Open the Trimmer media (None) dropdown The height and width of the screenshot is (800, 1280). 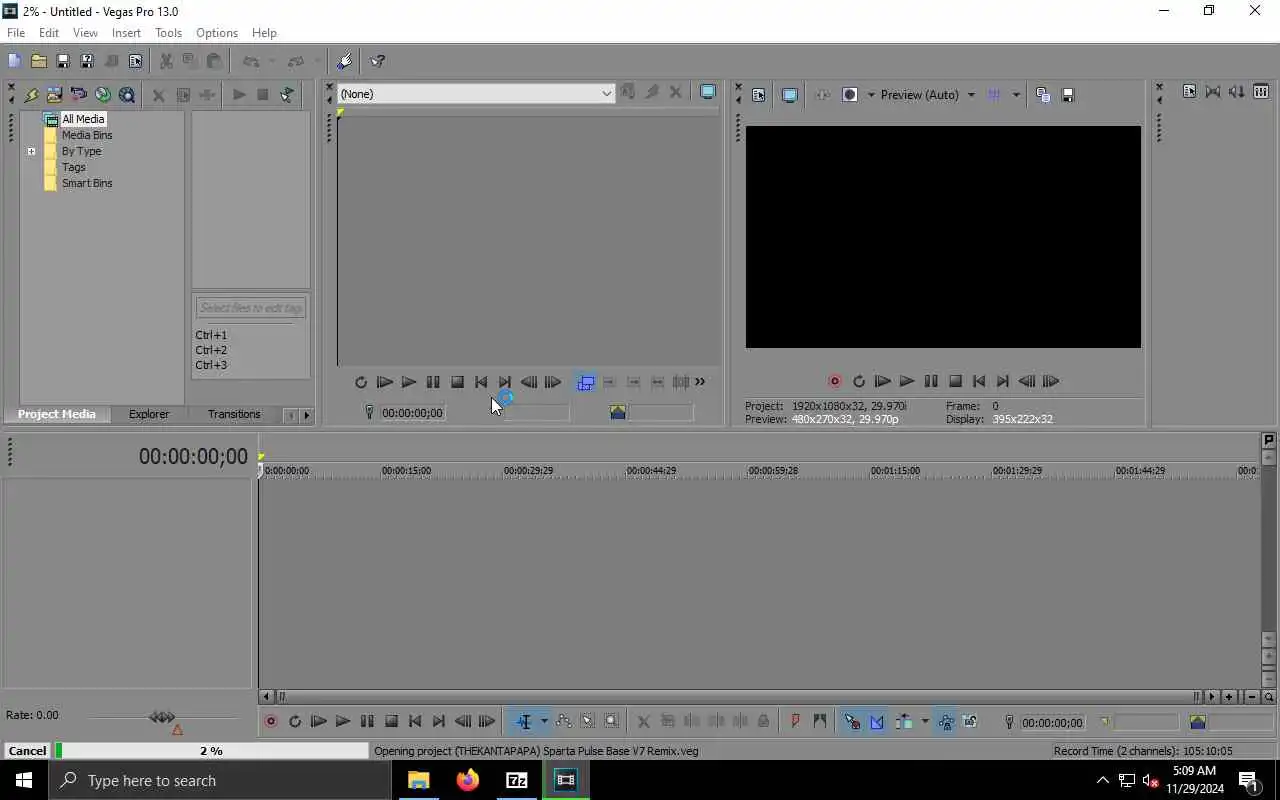click(x=606, y=93)
